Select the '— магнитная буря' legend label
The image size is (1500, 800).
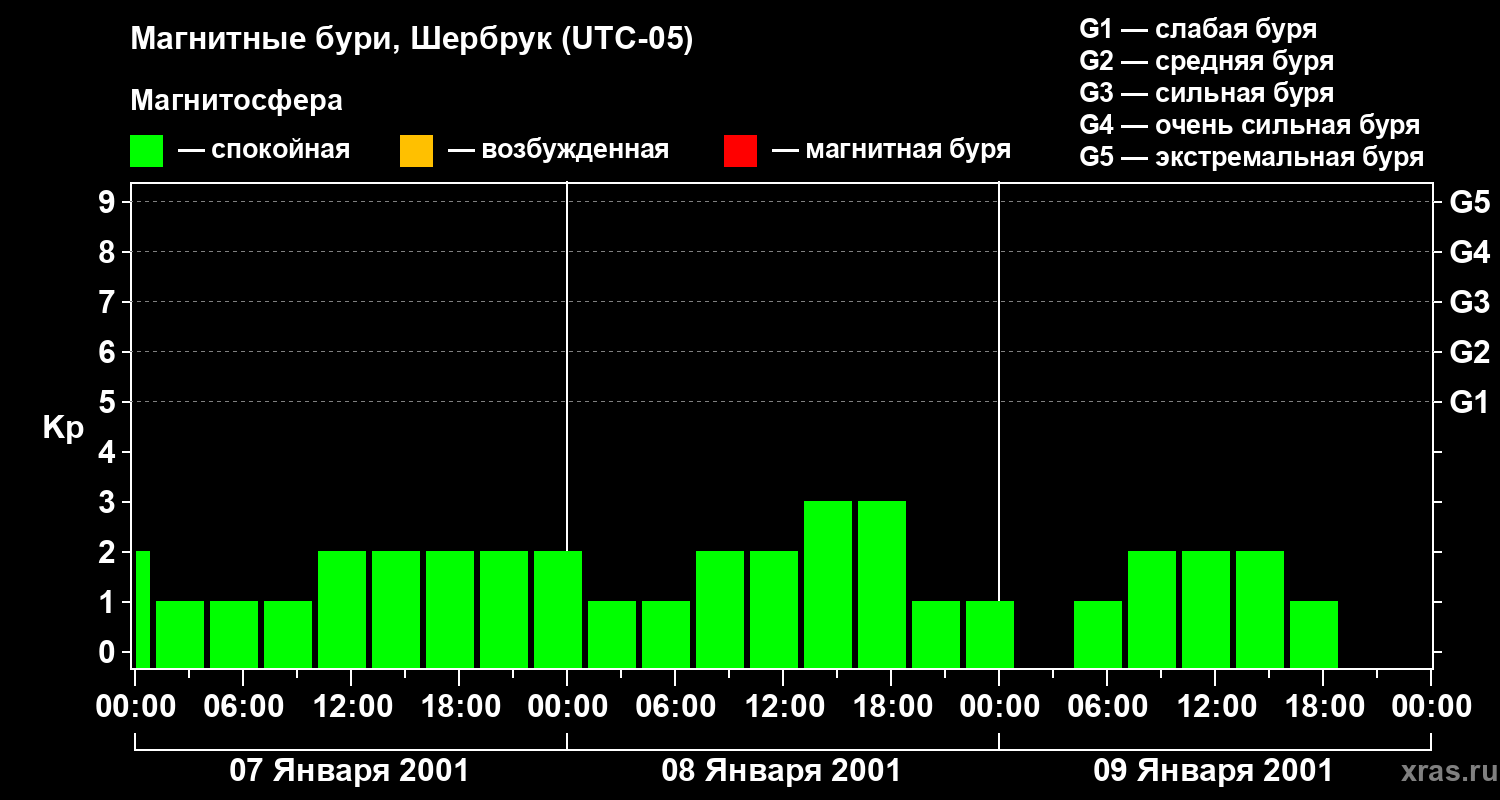[x=892, y=151]
